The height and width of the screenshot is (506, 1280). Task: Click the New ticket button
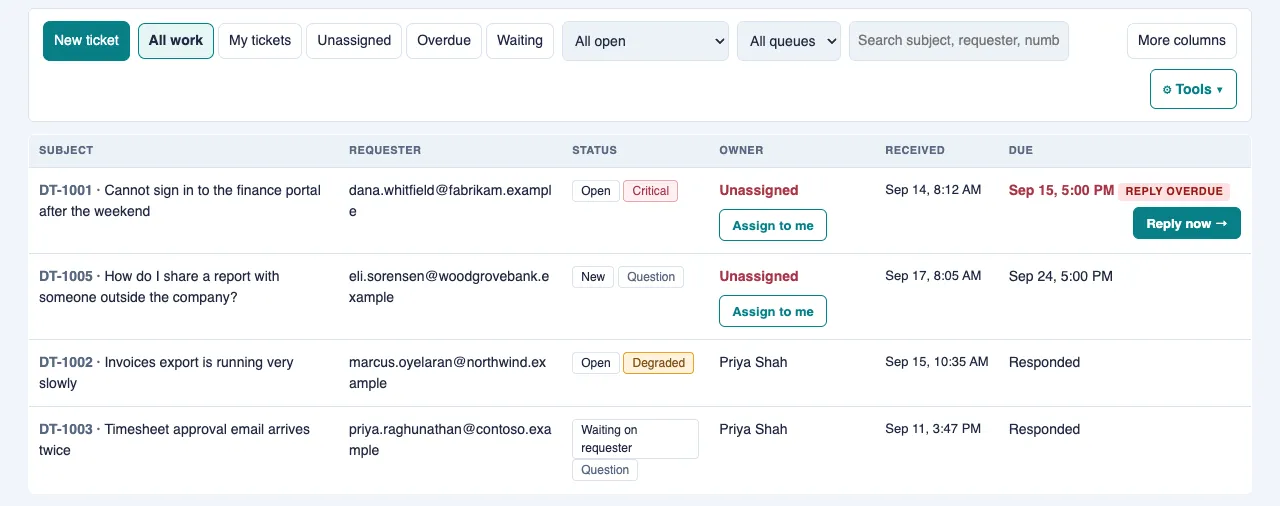click(x=86, y=41)
